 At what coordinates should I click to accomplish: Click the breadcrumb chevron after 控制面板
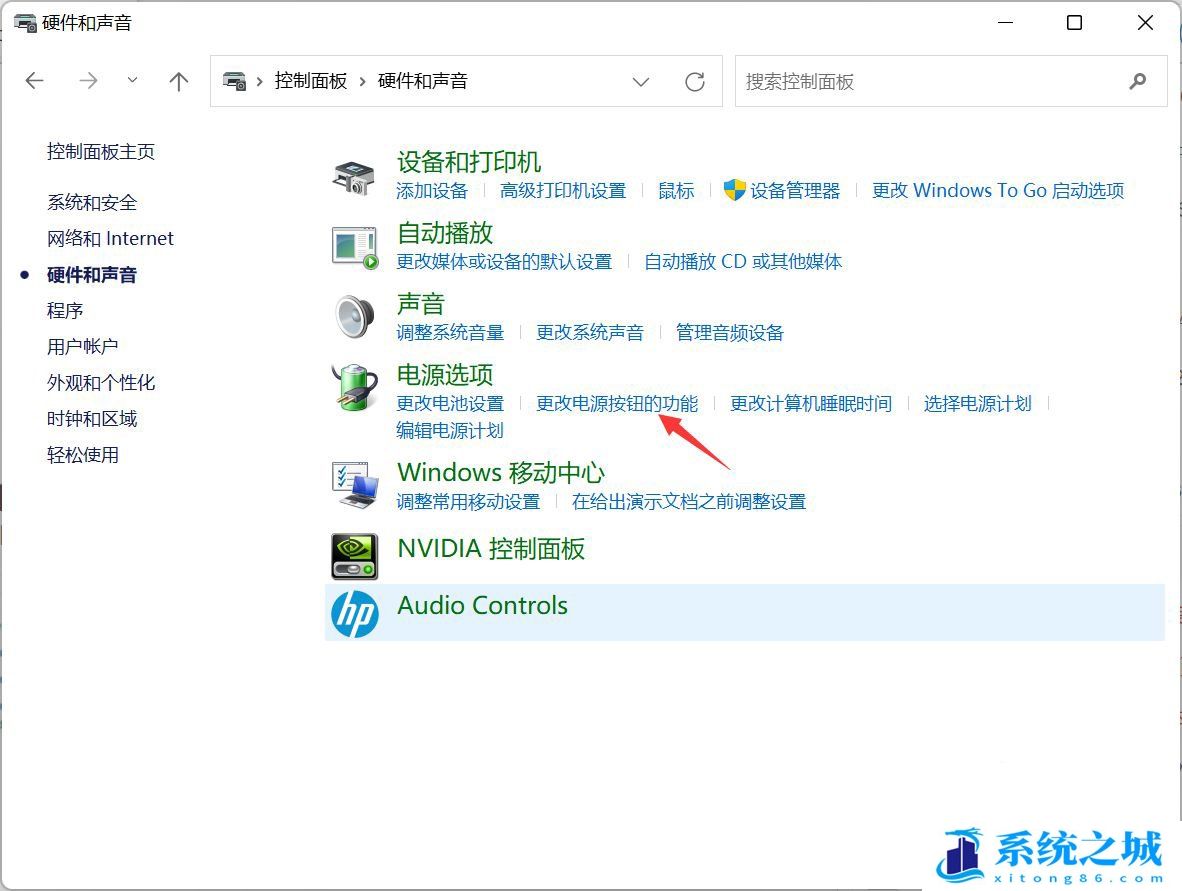point(363,81)
